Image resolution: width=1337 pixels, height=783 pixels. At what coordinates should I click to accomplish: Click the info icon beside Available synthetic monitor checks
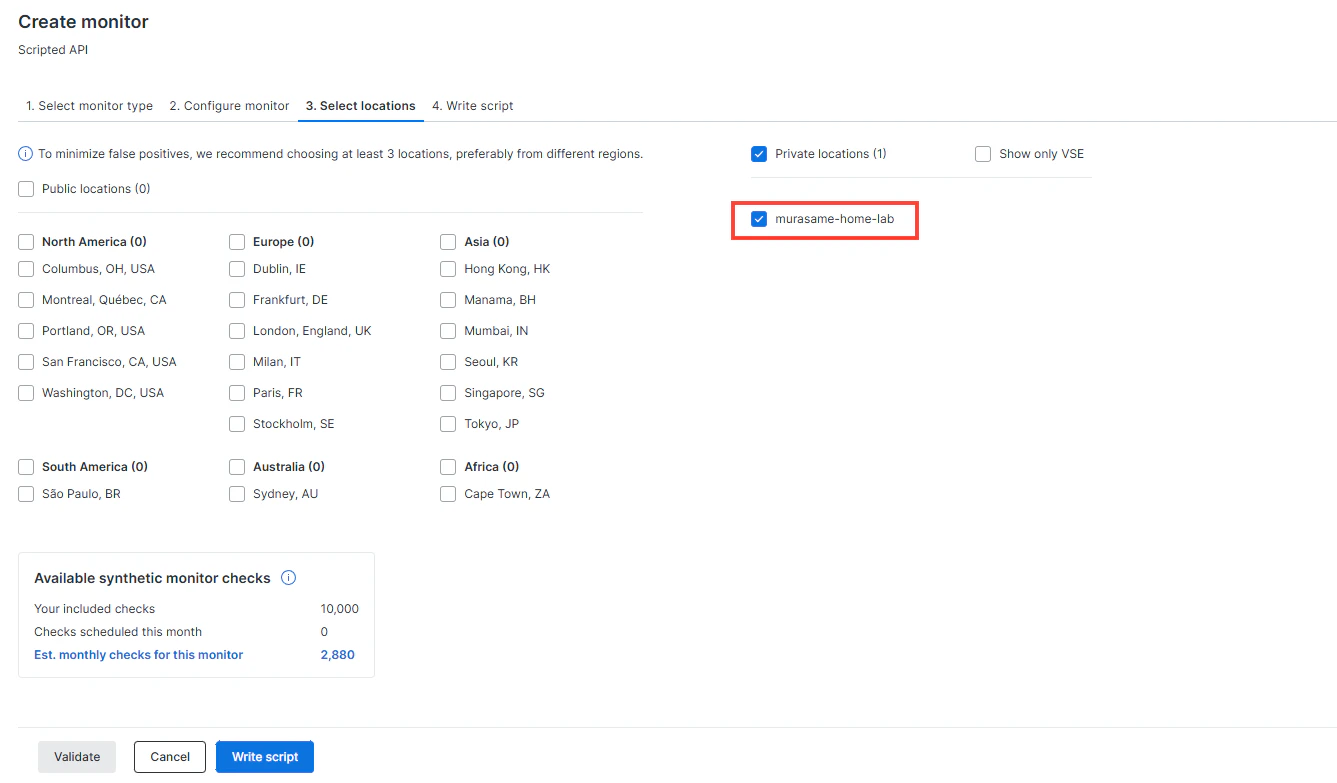point(288,578)
